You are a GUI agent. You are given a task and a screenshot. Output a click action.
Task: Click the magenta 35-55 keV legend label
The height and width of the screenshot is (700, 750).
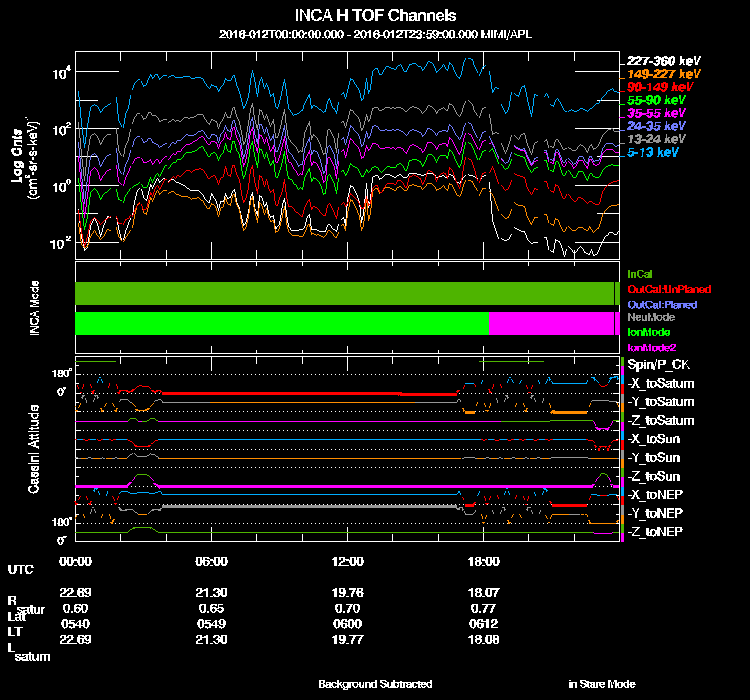[x=656, y=113]
